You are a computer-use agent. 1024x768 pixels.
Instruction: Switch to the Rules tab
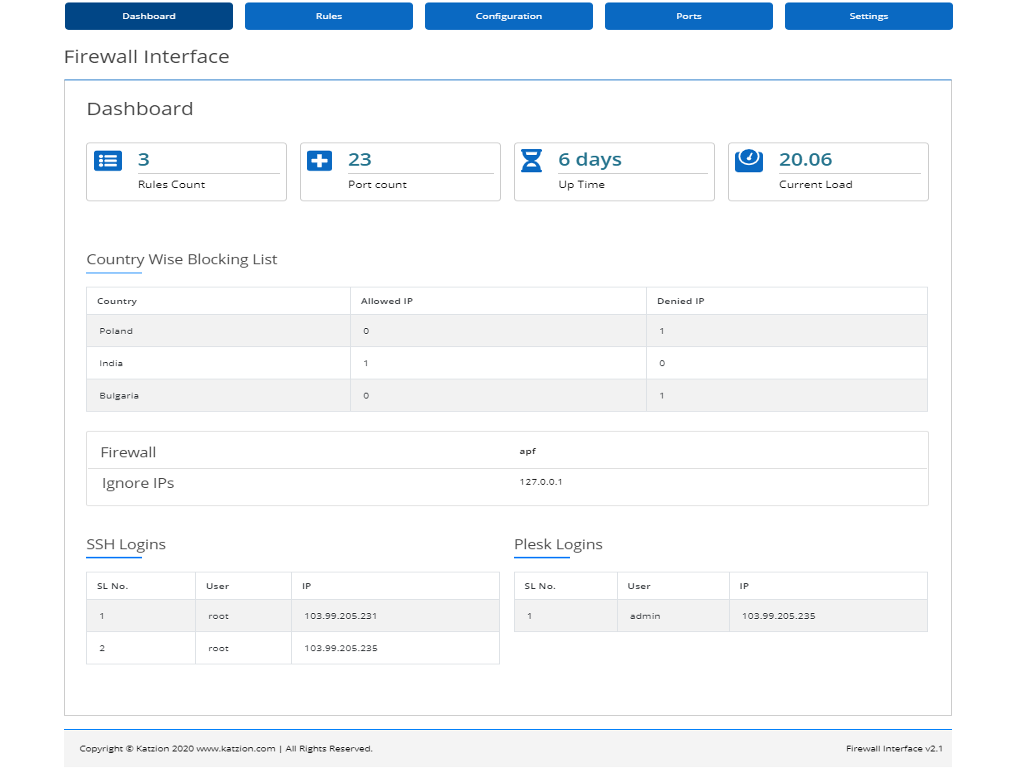pyautogui.click(x=328, y=16)
